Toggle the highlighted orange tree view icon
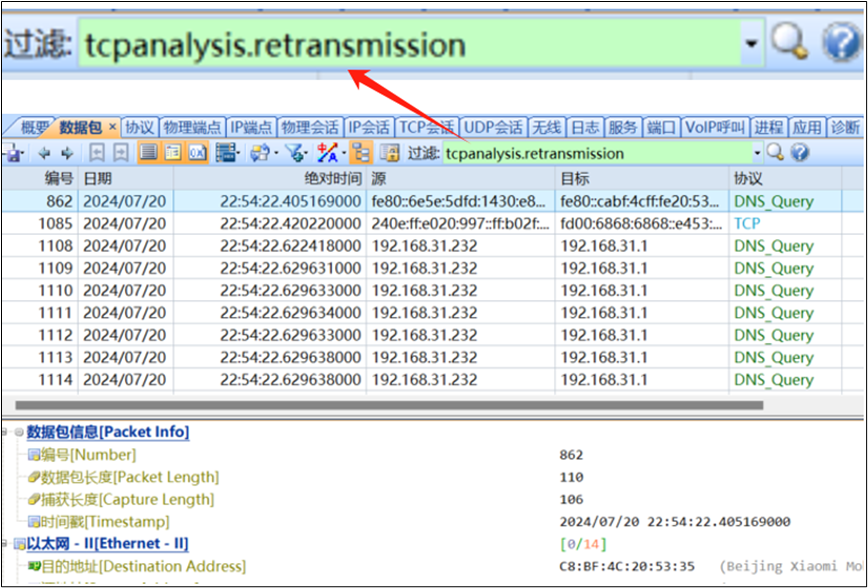Screen dimensions: 868x588 [x=361, y=153]
